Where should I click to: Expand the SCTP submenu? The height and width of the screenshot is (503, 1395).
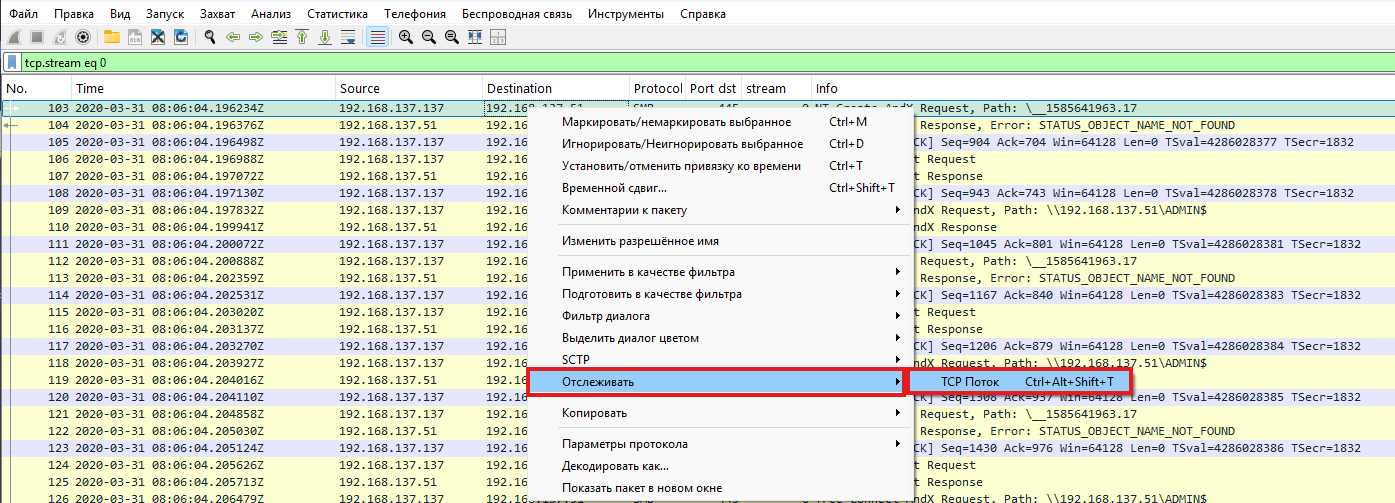click(719, 360)
